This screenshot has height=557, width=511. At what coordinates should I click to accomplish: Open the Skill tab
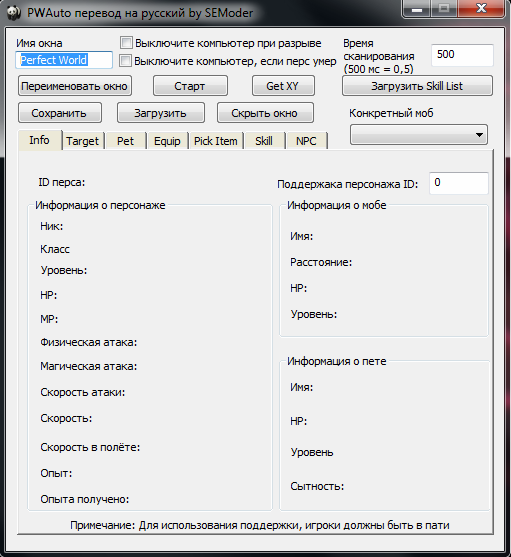tap(264, 141)
